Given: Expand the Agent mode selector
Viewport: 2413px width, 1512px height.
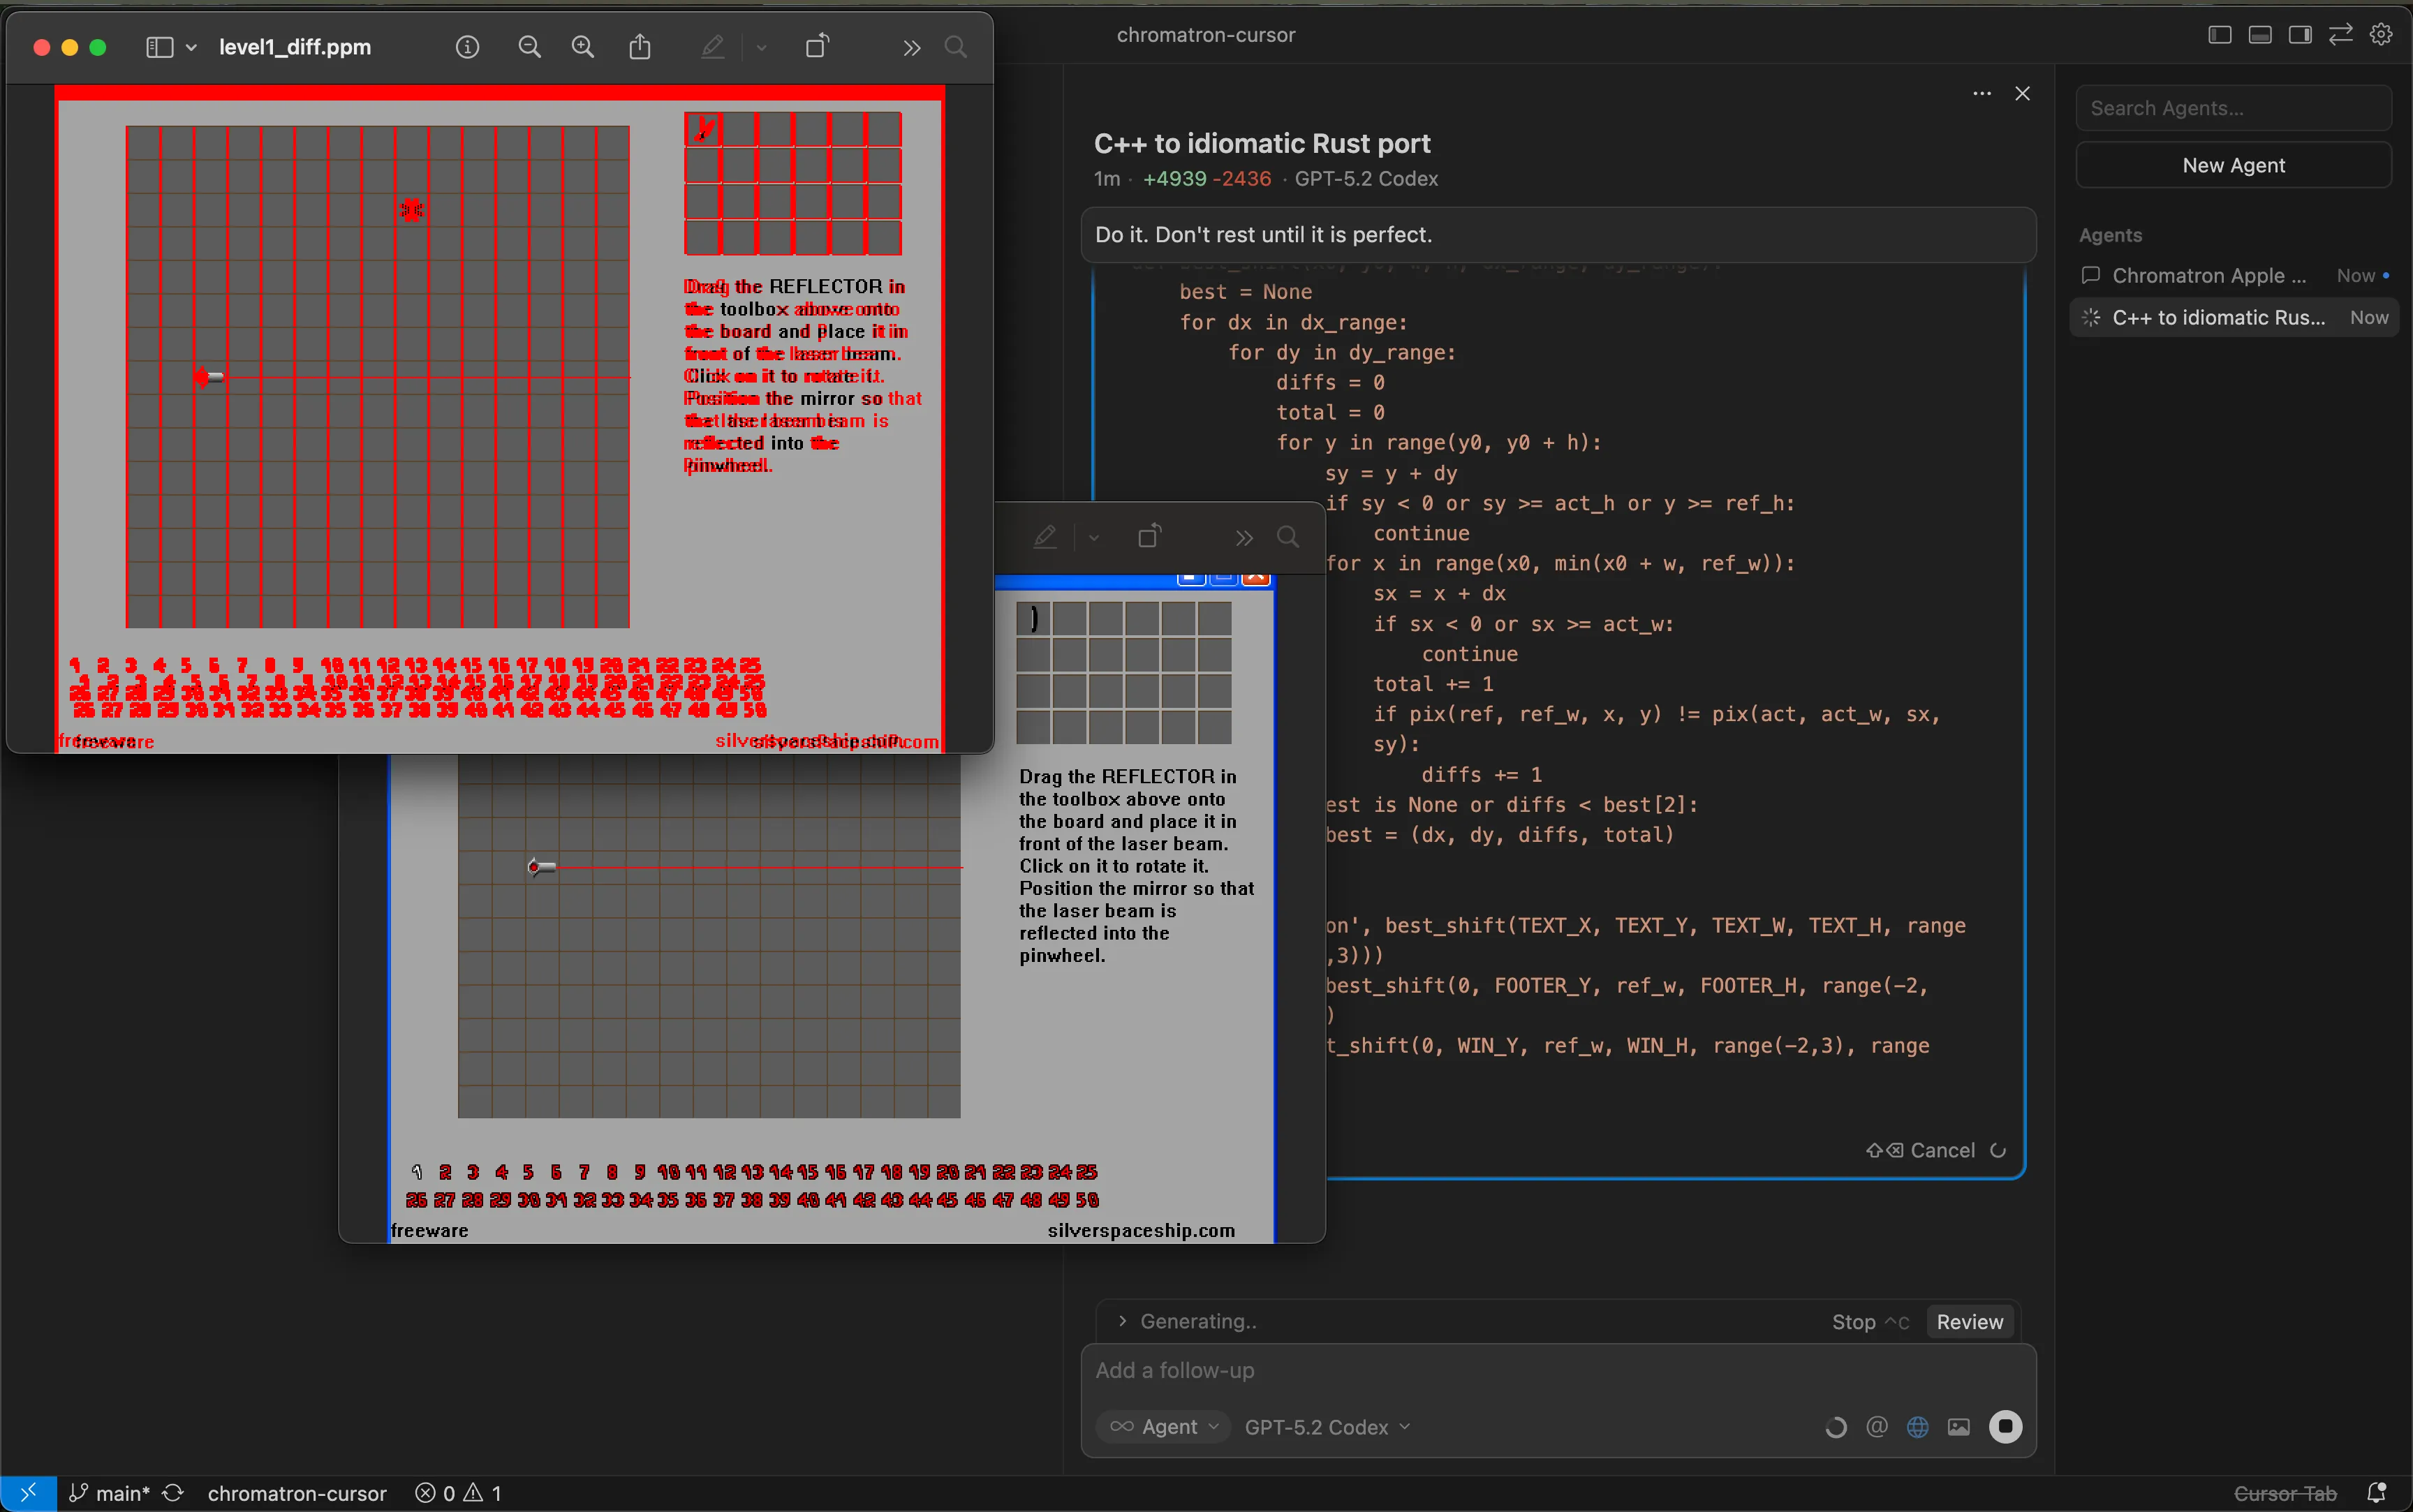Looking at the screenshot, I should (1162, 1427).
